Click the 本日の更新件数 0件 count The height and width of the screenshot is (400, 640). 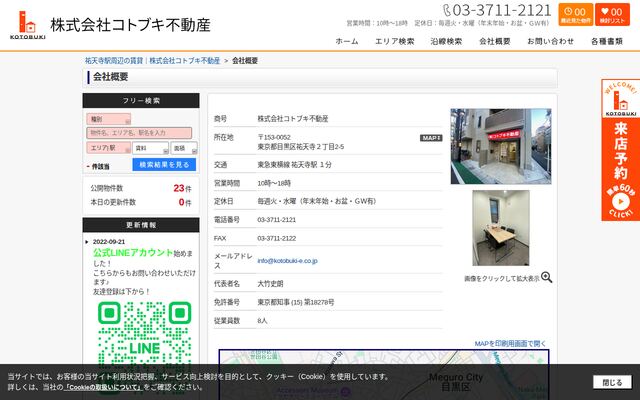(141, 202)
